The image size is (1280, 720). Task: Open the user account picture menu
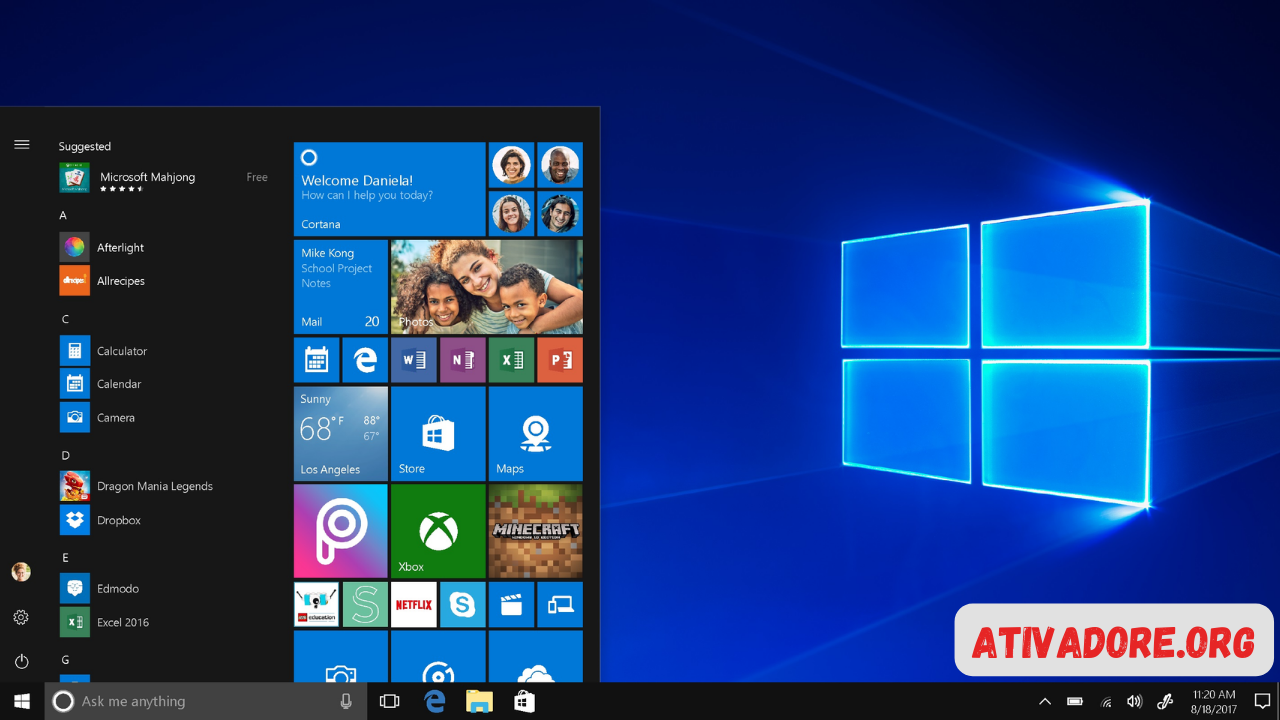click(x=21, y=572)
